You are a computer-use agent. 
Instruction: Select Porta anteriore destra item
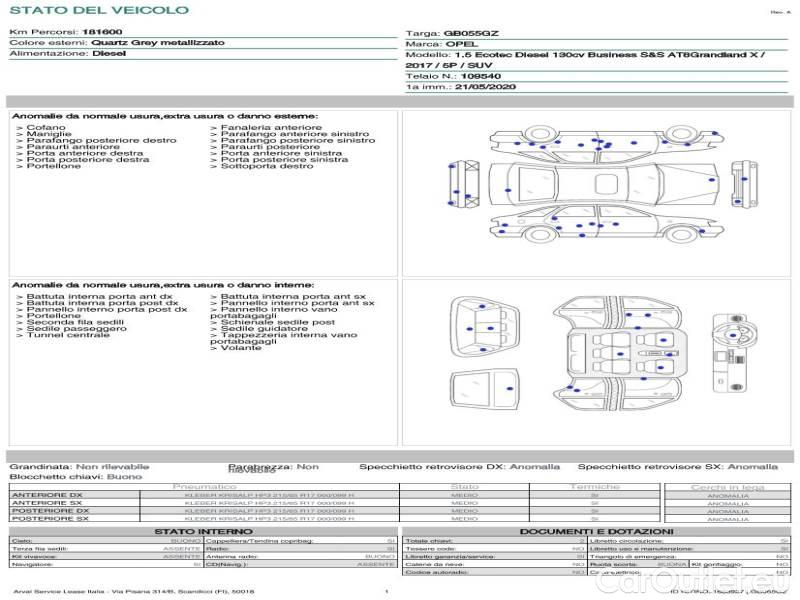80,153
